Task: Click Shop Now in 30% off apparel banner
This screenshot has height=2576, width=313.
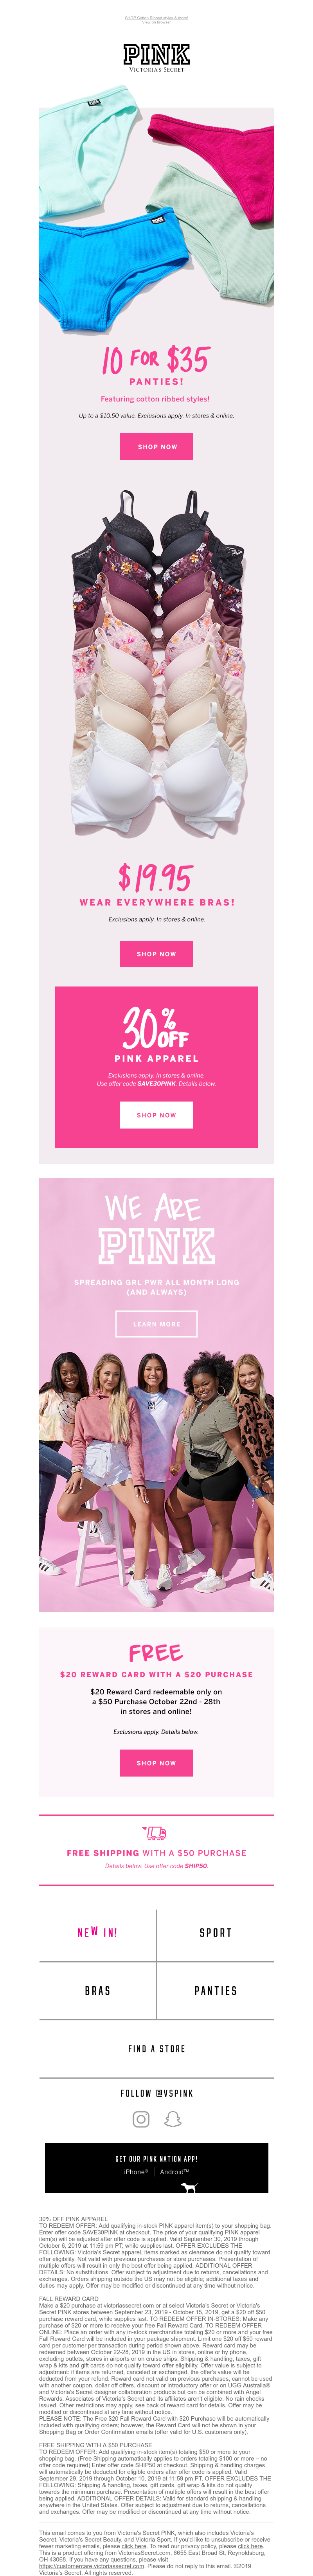Action: 156,1114
